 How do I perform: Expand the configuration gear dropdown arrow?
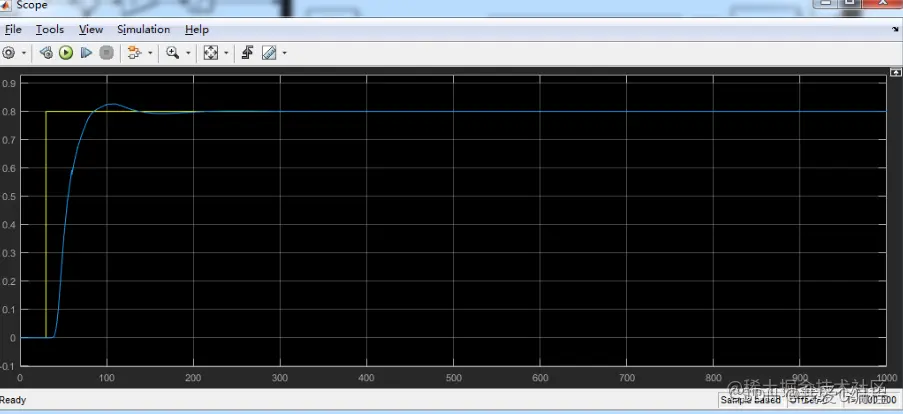[x=24, y=53]
